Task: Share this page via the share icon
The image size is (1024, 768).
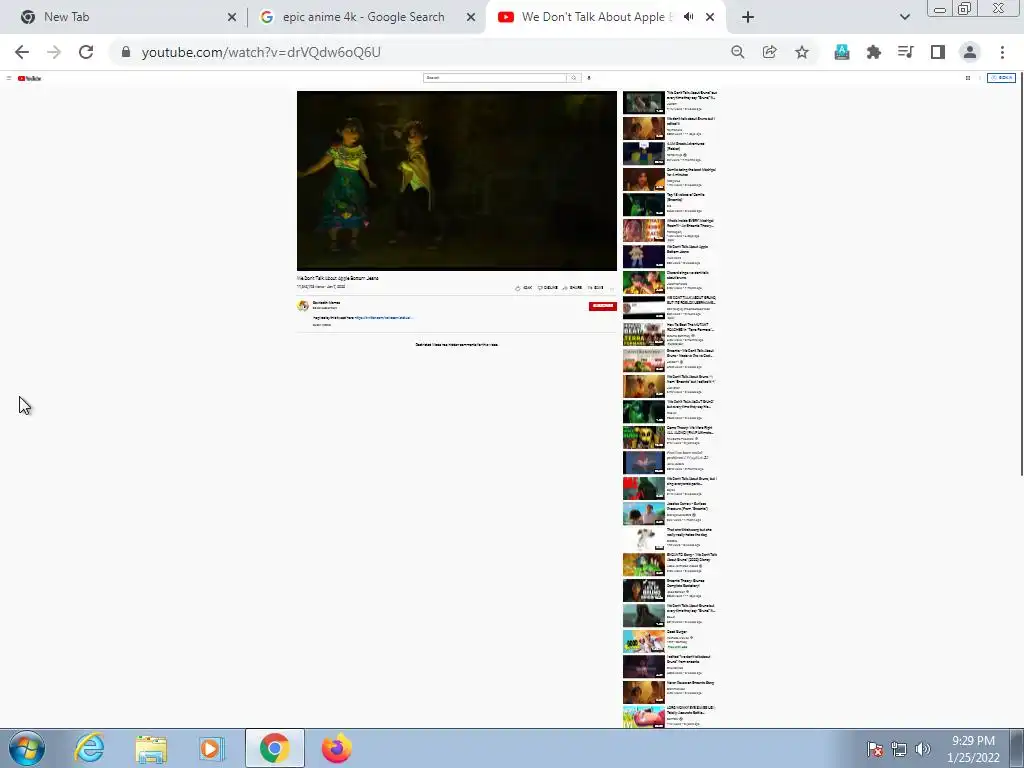Action: (769, 52)
